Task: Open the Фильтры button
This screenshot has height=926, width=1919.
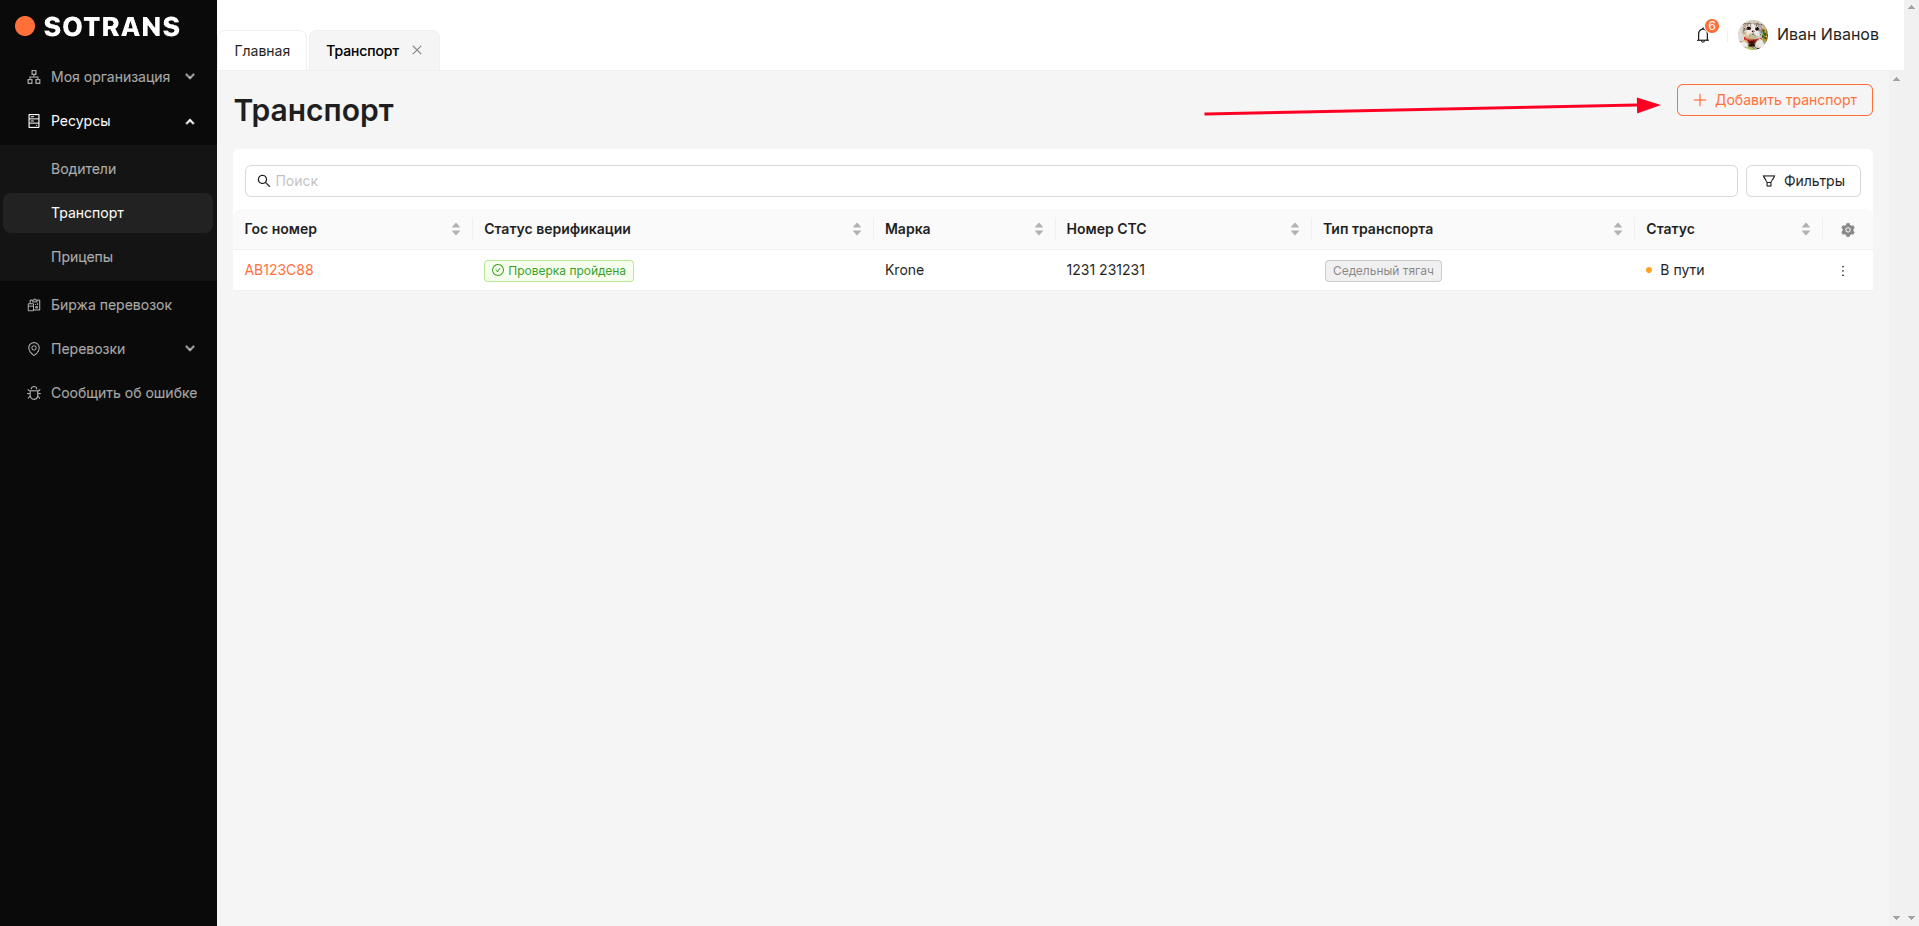Action: pos(1802,181)
